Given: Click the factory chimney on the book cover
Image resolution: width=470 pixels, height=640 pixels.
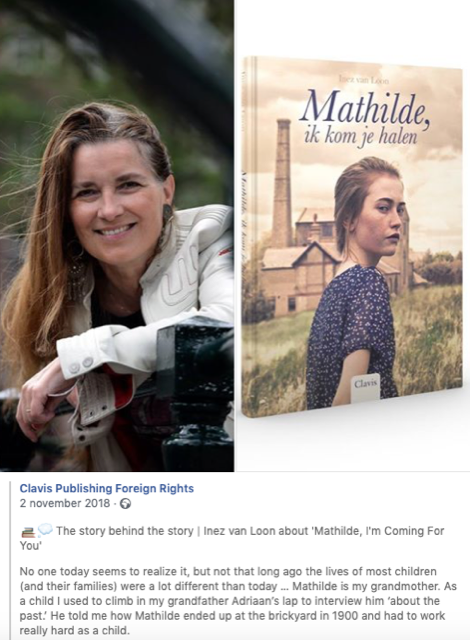Looking at the screenshot, I should (x=283, y=184).
